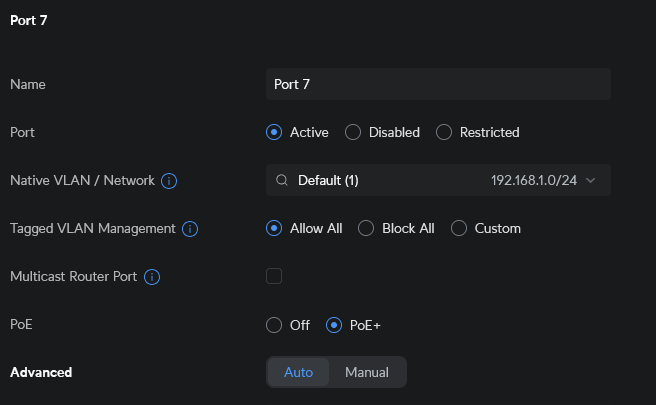Click the Port 7 panel heading
Image resolution: width=656 pixels, height=405 pixels.
click(29, 19)
